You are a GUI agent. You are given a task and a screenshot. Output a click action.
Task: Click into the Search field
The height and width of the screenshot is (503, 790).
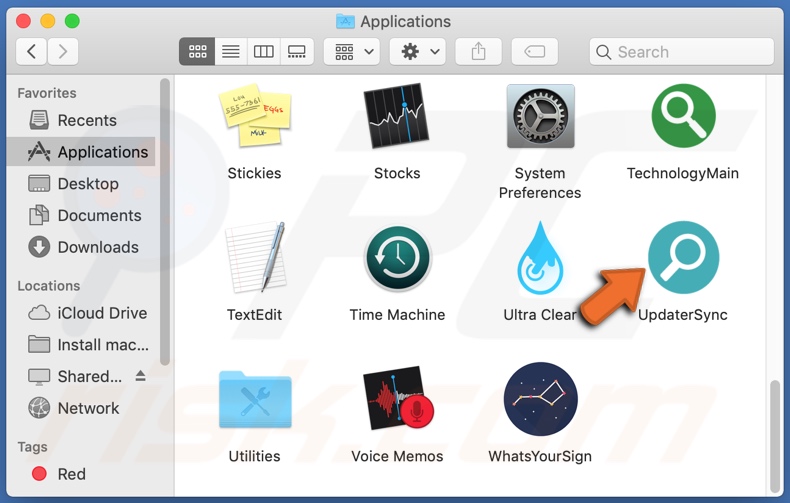681,51
